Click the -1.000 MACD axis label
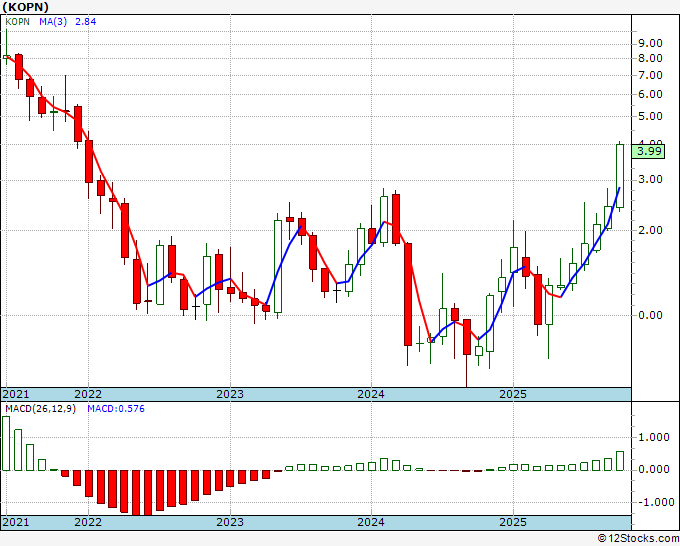The width and height of the screenshot is (680, 546). 654,502
